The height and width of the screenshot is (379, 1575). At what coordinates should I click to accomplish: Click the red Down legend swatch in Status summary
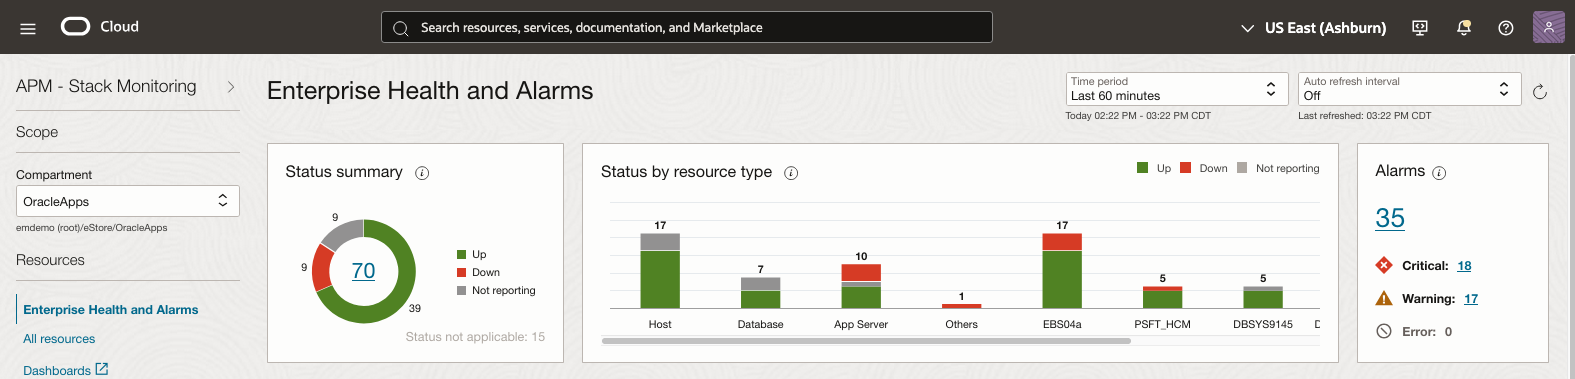pos(462,272)
